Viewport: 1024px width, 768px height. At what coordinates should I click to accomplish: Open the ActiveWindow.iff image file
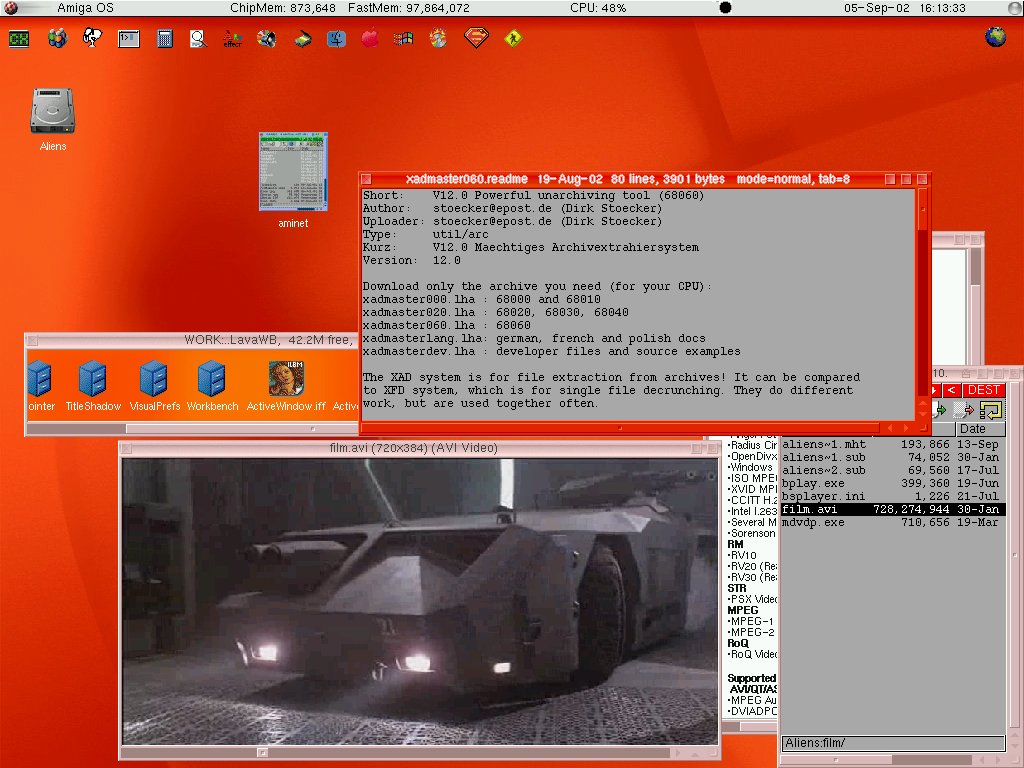(x=286, y=380)
